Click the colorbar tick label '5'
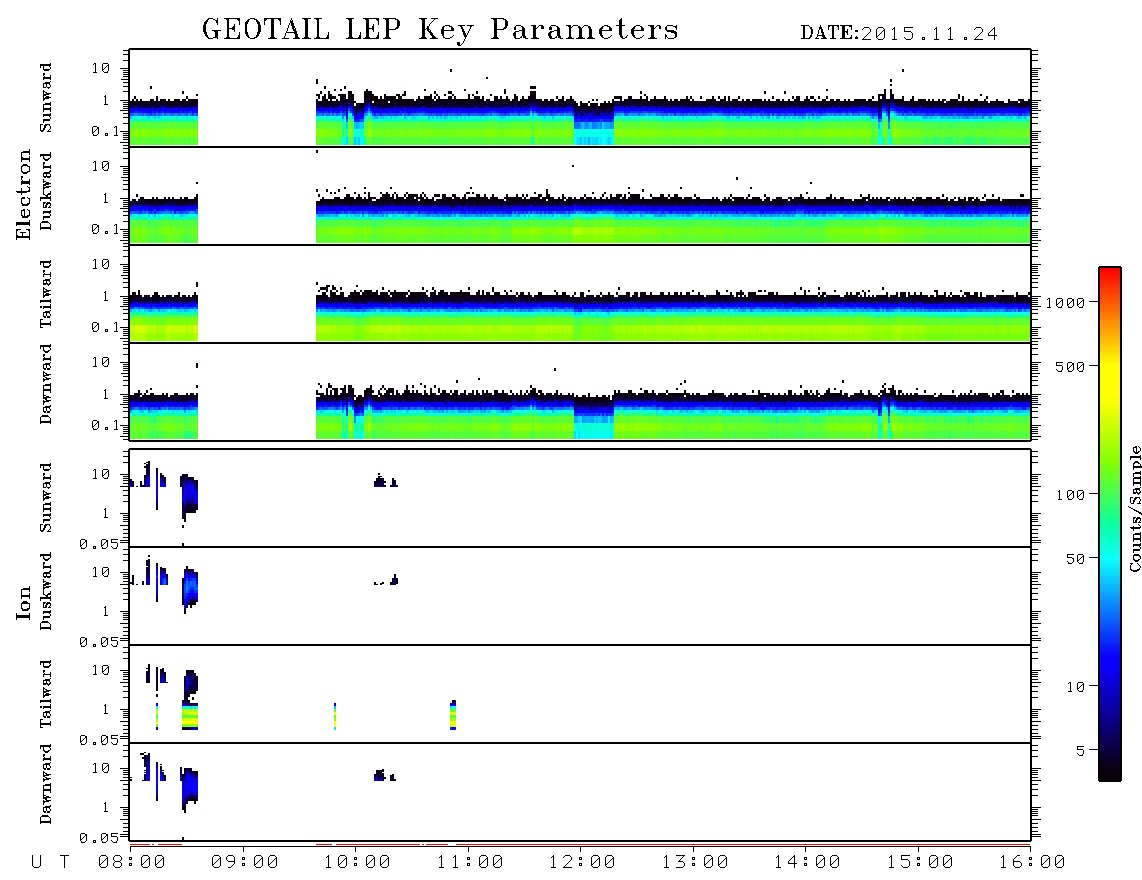The width and height of the screenshot is (1142, 880). [x=1081, y=751]
